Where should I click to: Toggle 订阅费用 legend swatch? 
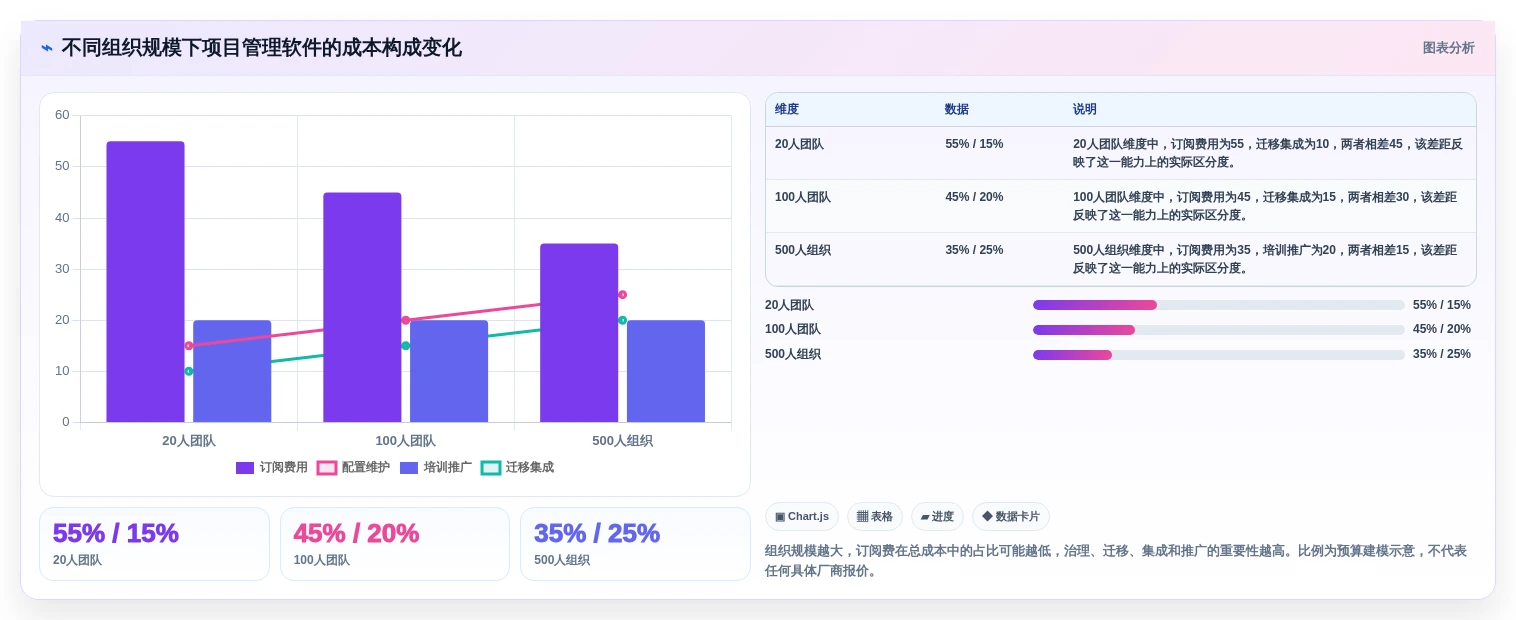(245, 468)
